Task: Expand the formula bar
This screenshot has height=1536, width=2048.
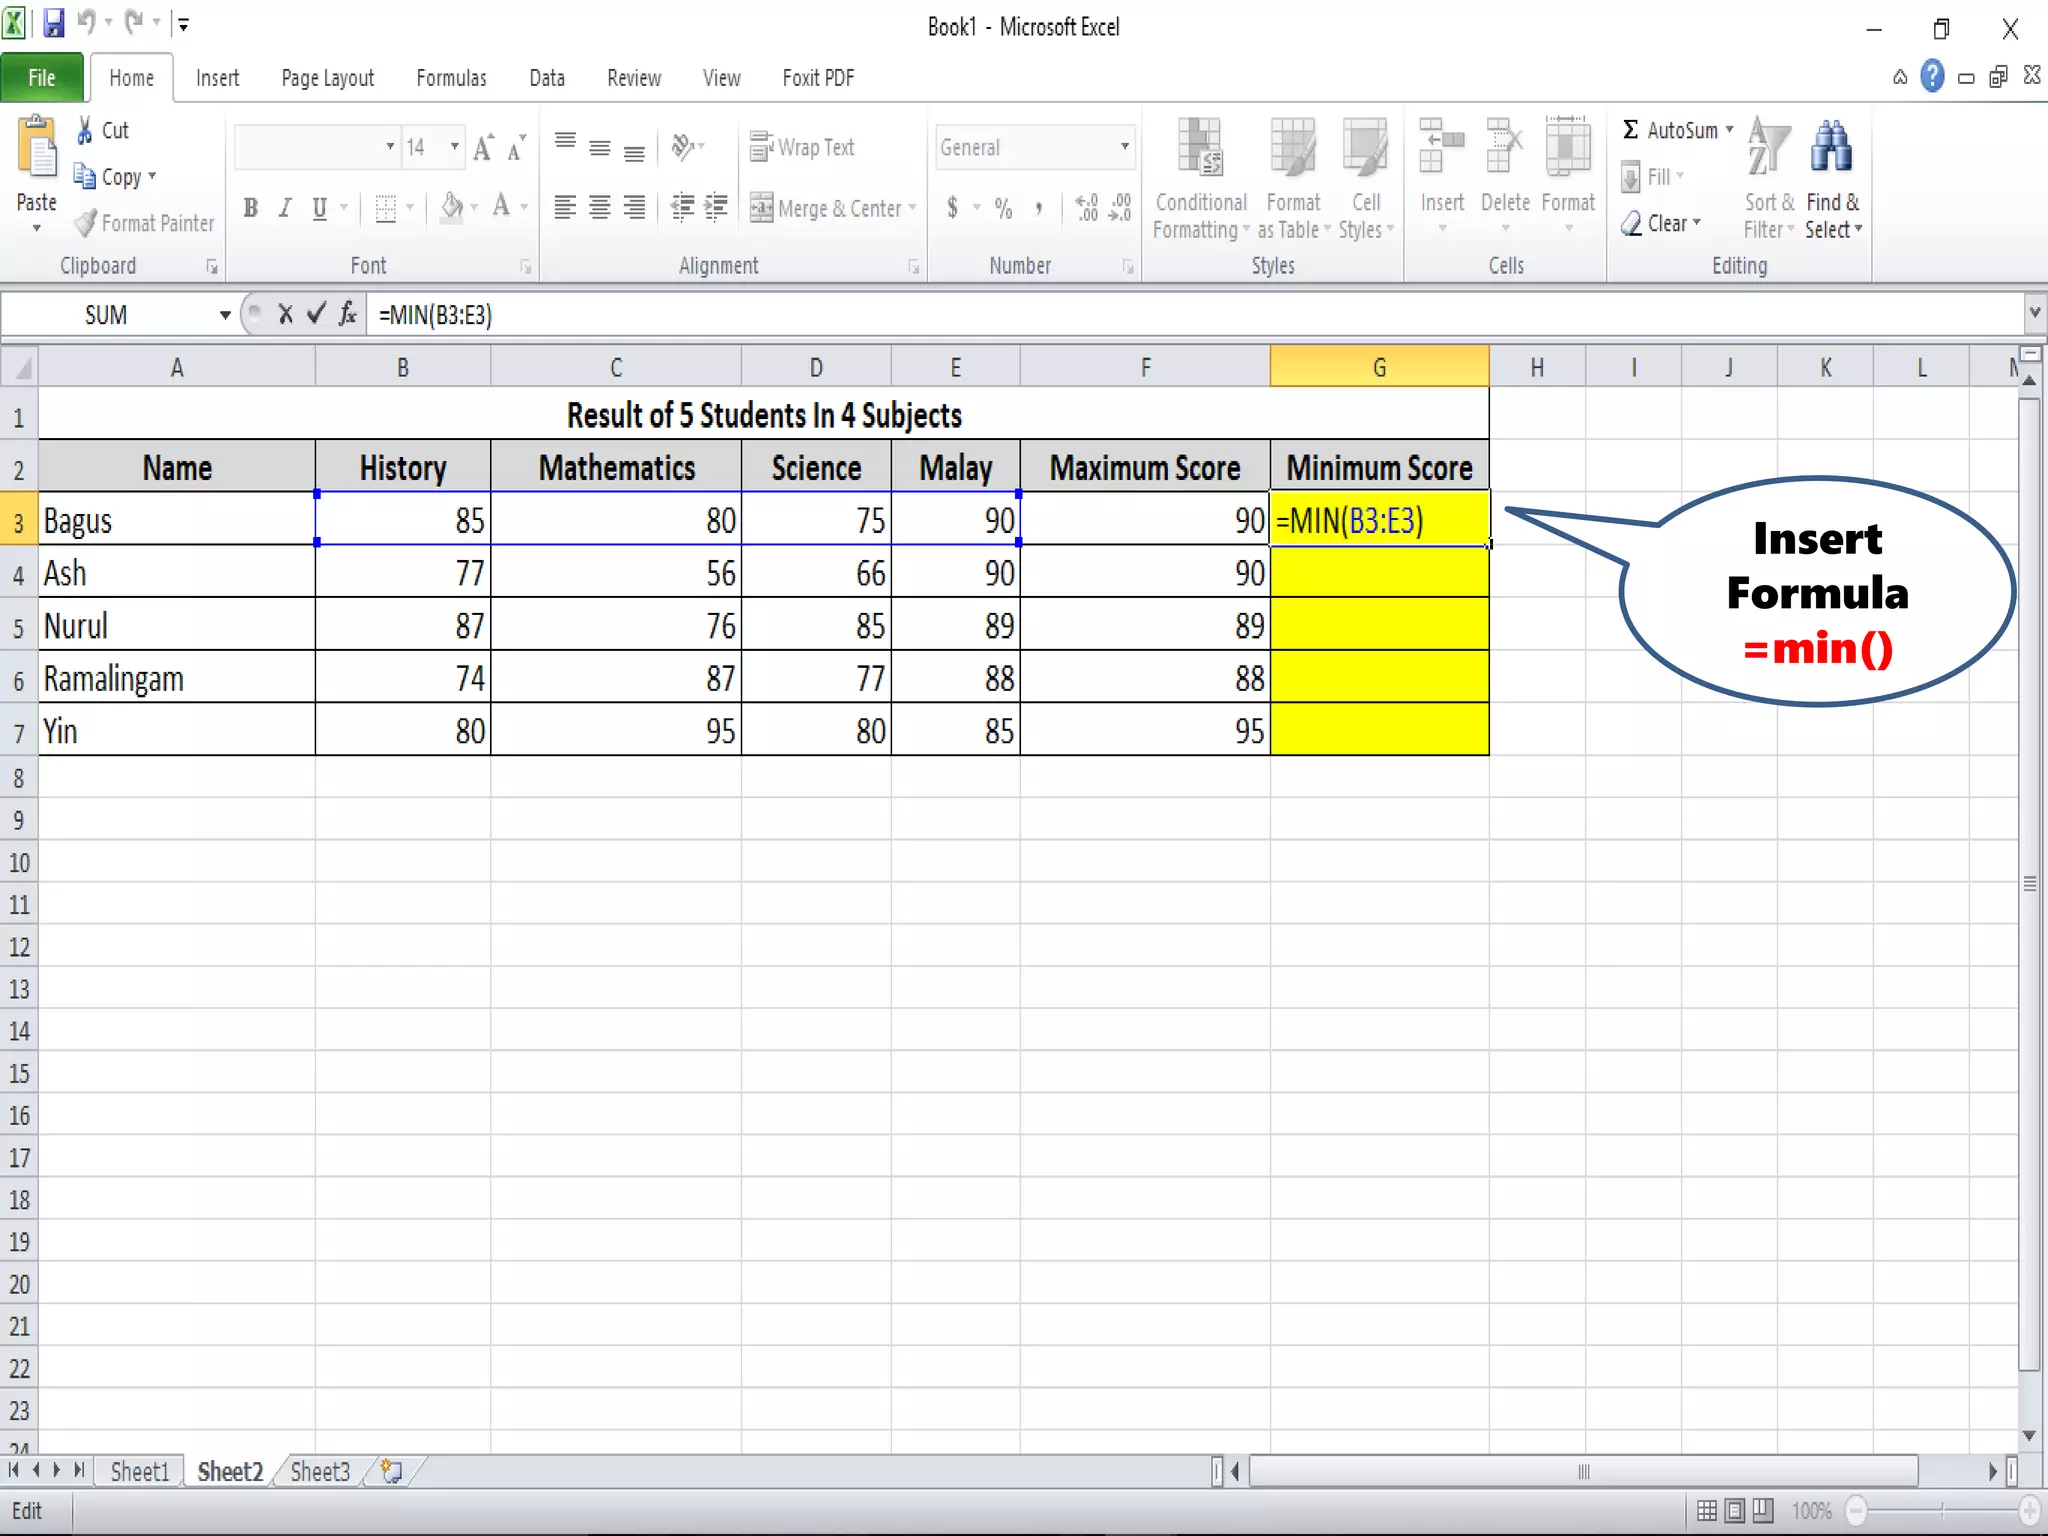Action: [2034, 314]
